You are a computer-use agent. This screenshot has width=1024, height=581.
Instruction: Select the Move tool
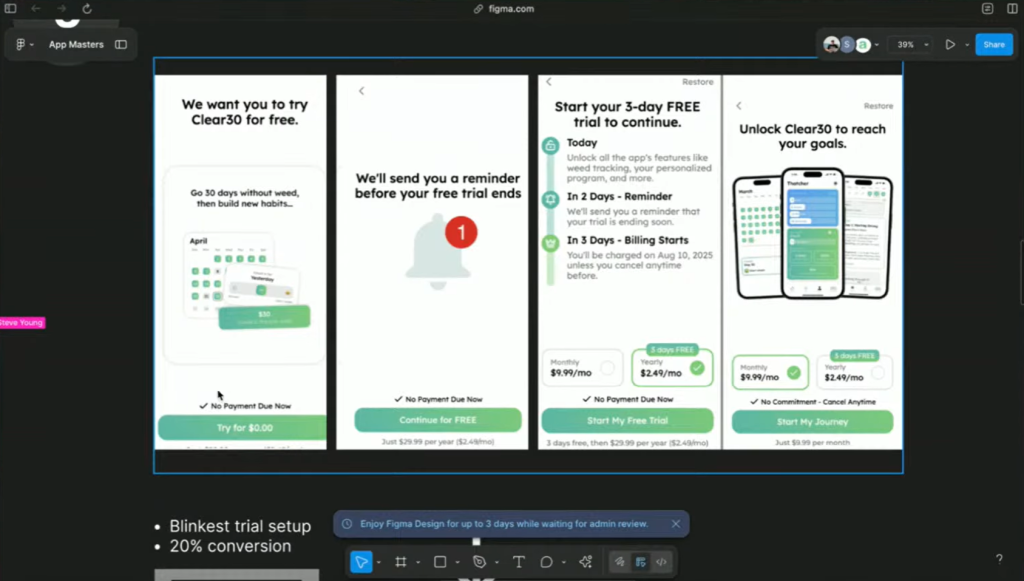(361, 561)
